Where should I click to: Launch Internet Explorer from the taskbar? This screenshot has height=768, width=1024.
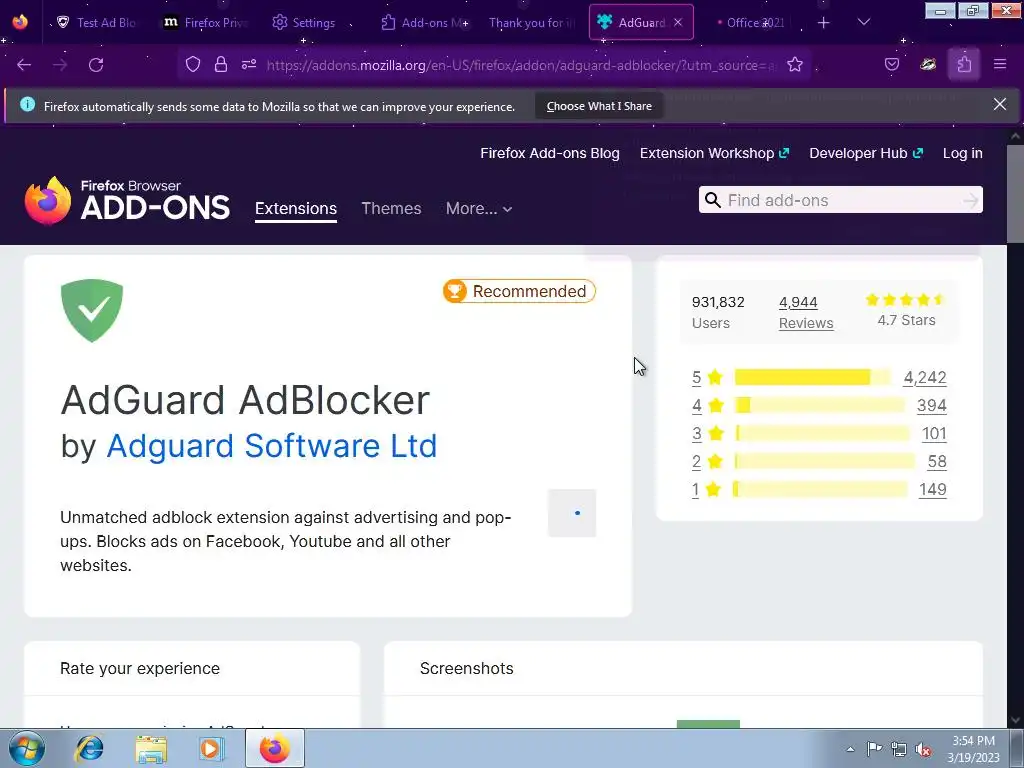89,748
